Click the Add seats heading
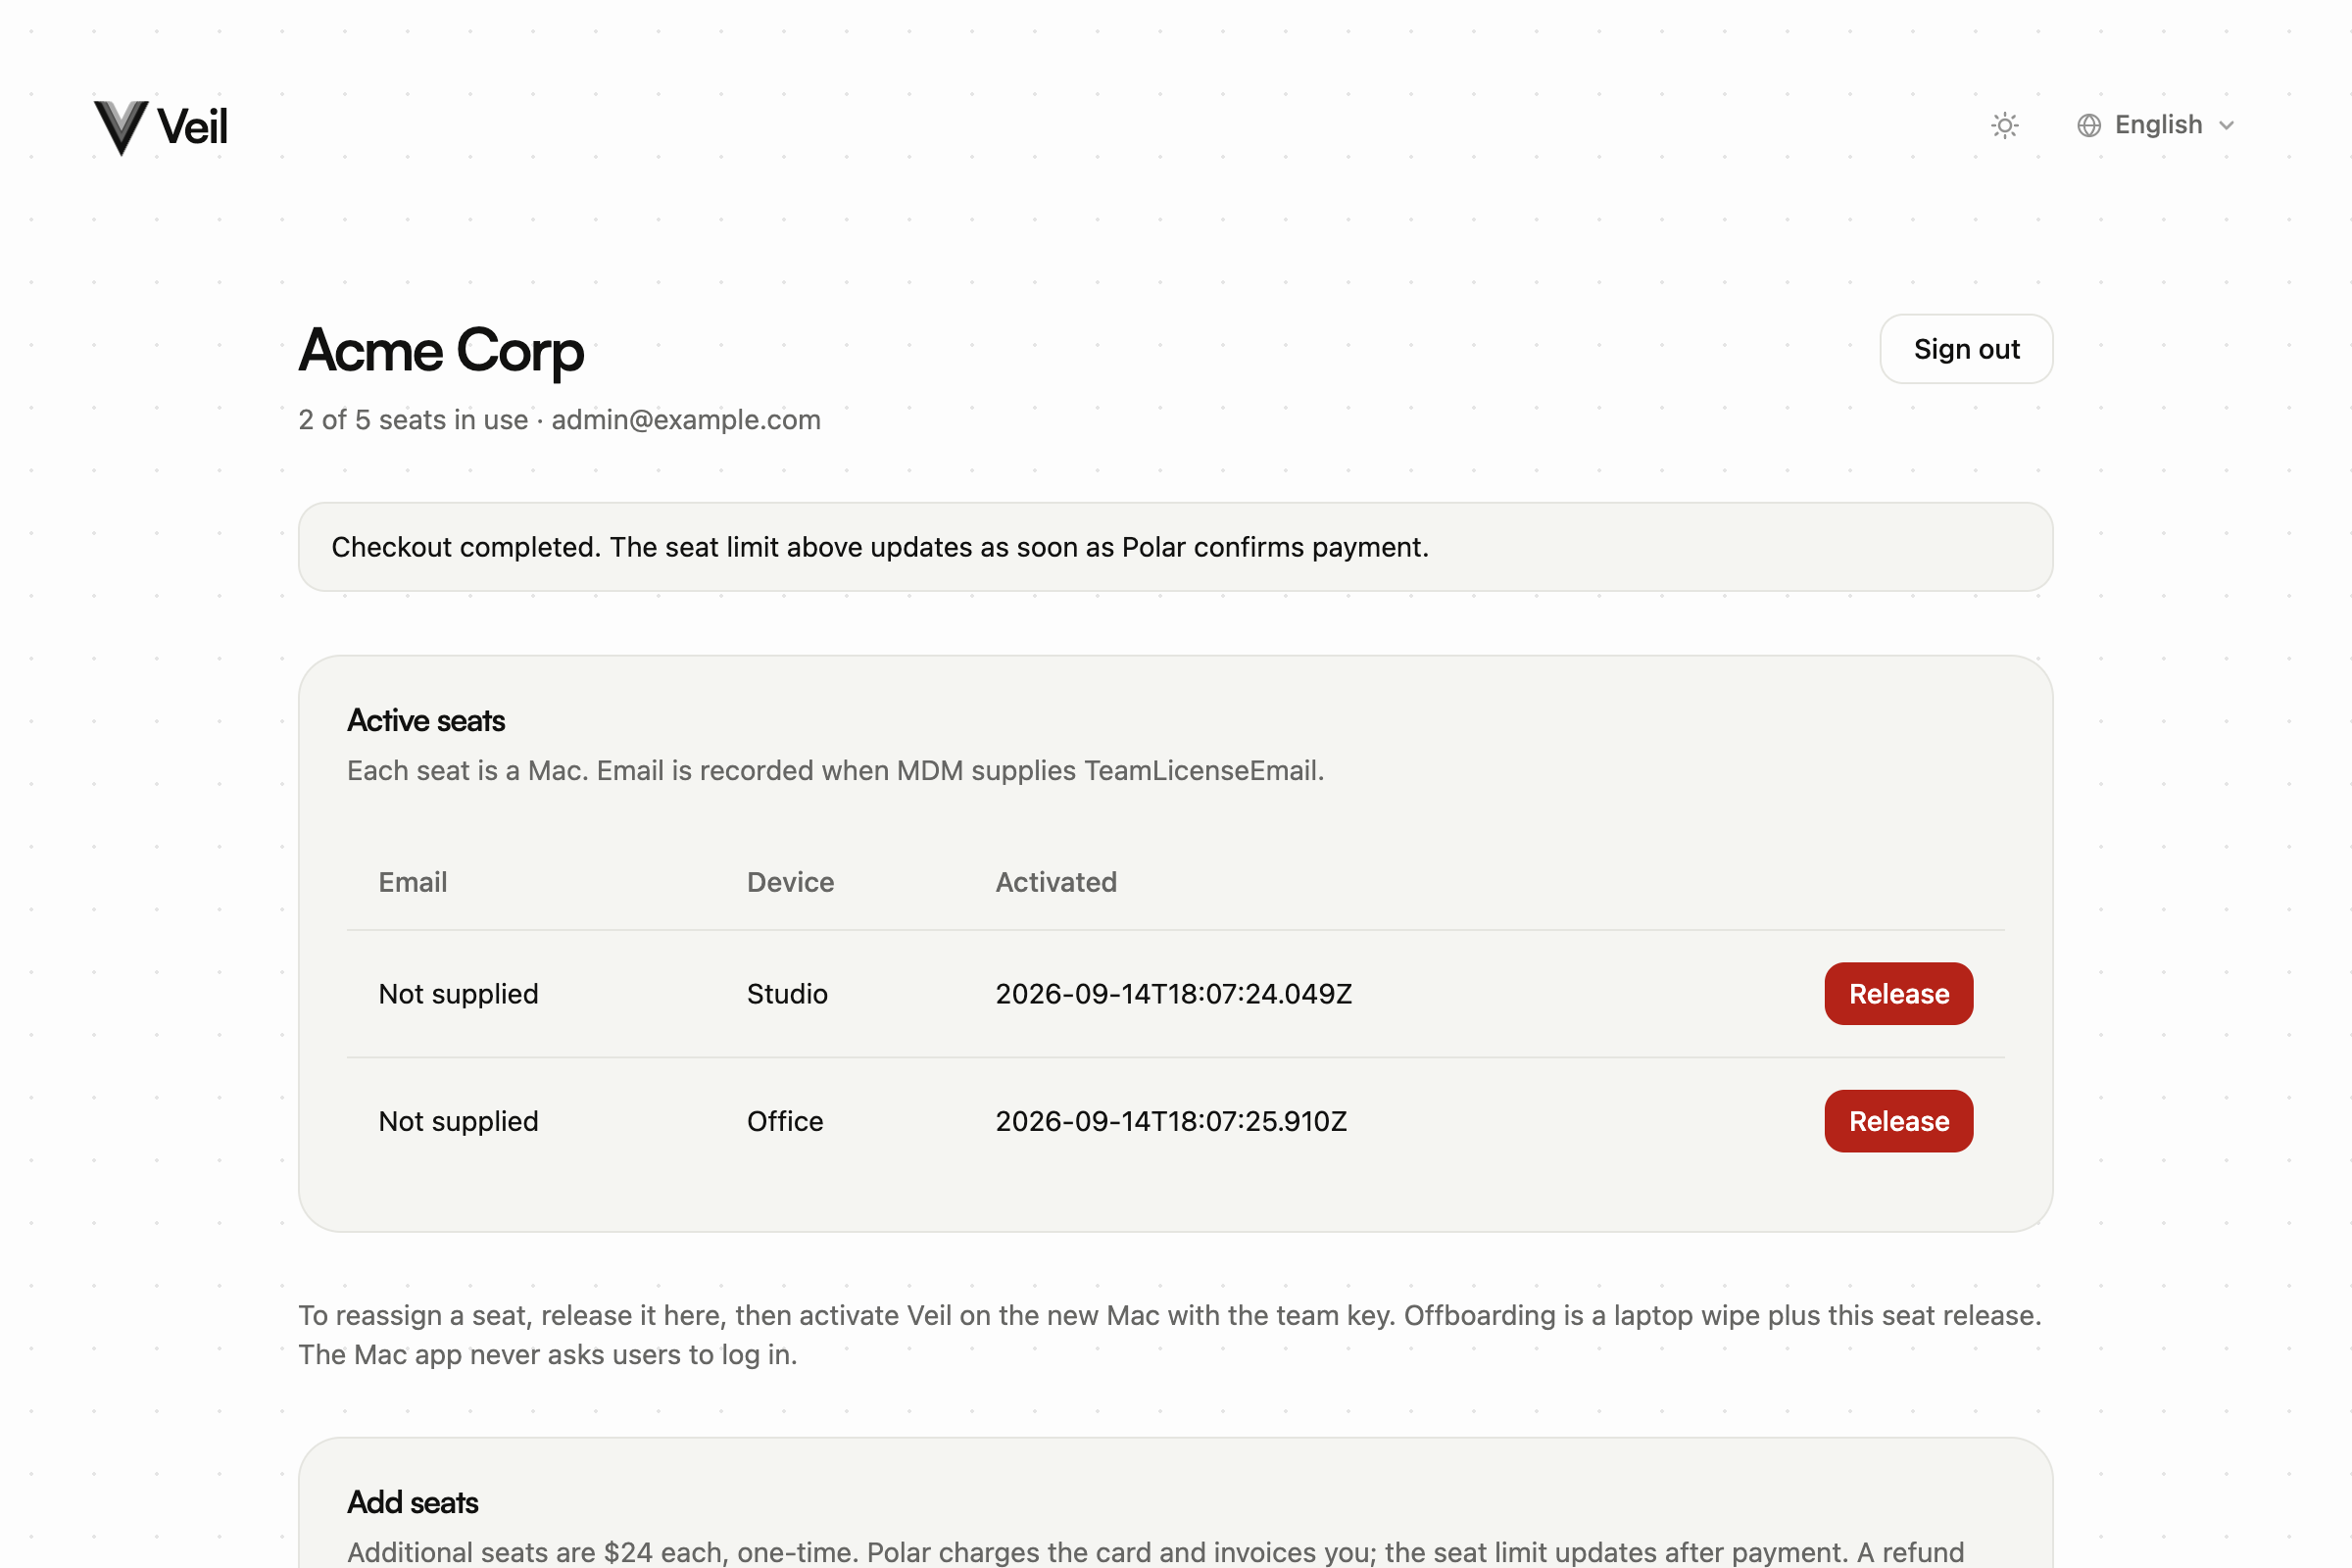Screen dimensions: 2352x1568 click(x=412, y=1503)
